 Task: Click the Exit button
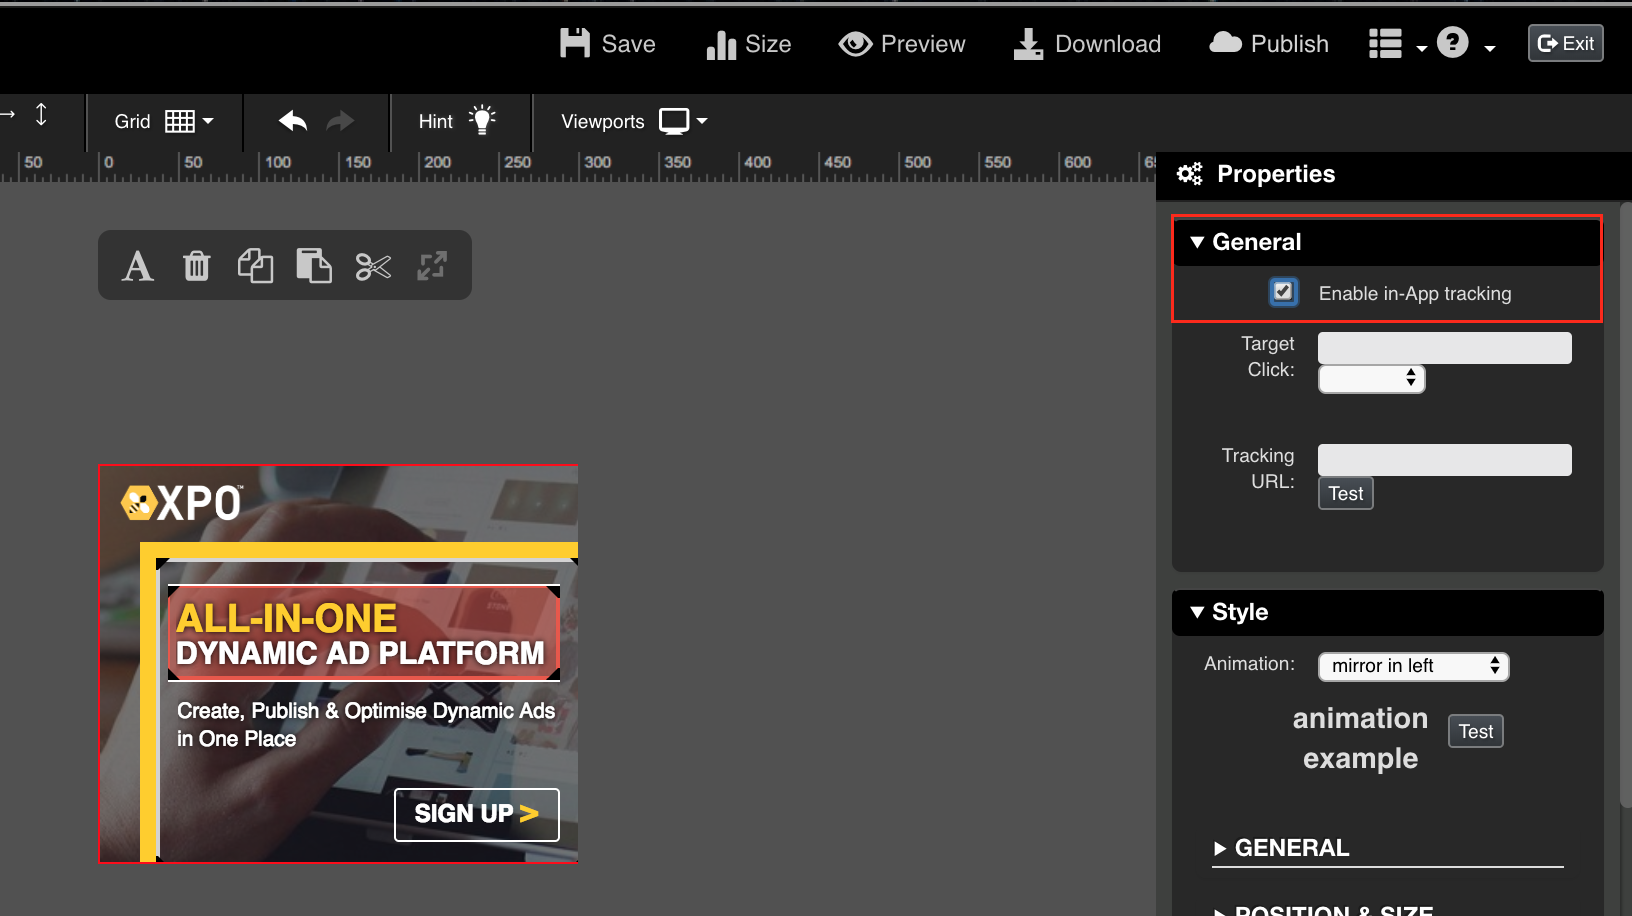[x=1565, y=43]
